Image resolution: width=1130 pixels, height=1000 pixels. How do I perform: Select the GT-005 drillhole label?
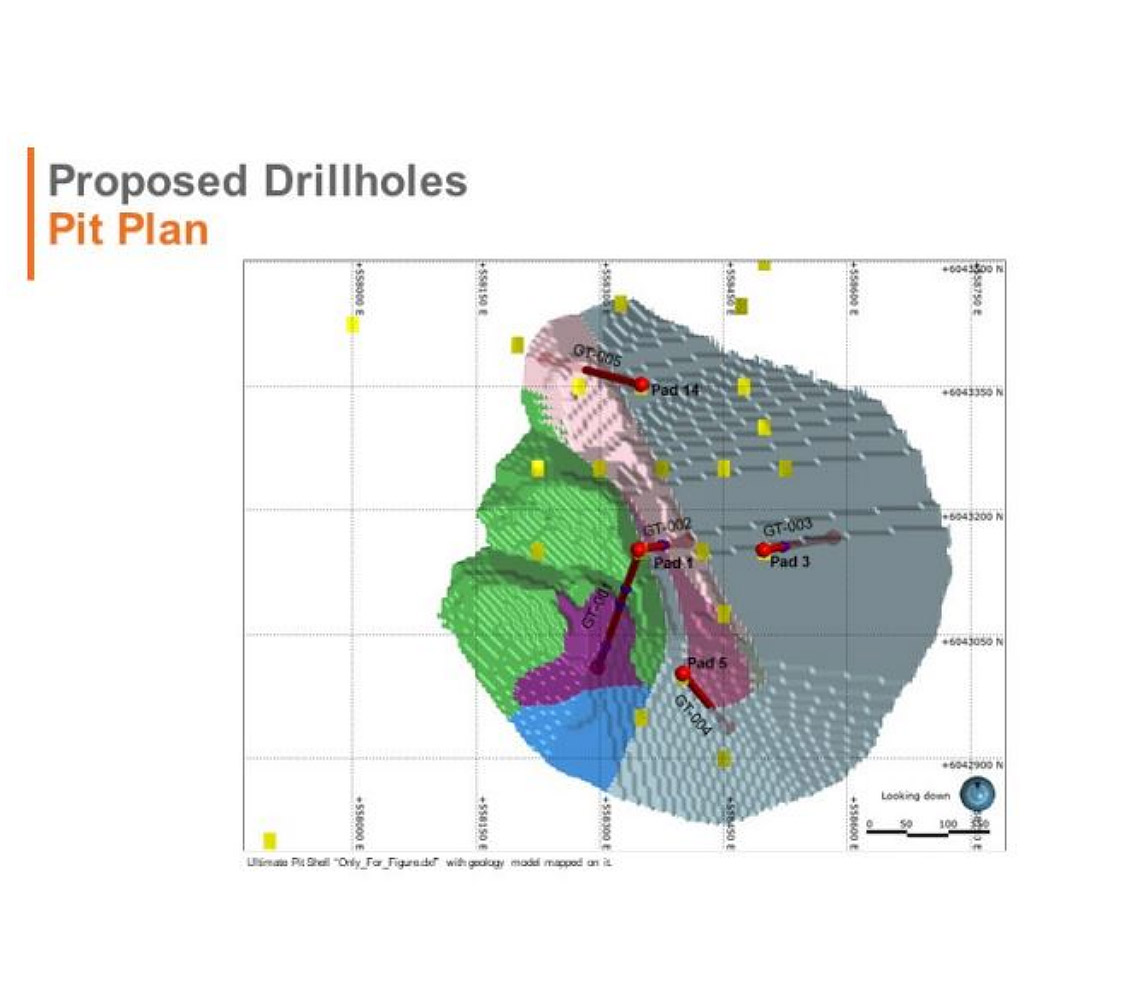coord(597,354)
